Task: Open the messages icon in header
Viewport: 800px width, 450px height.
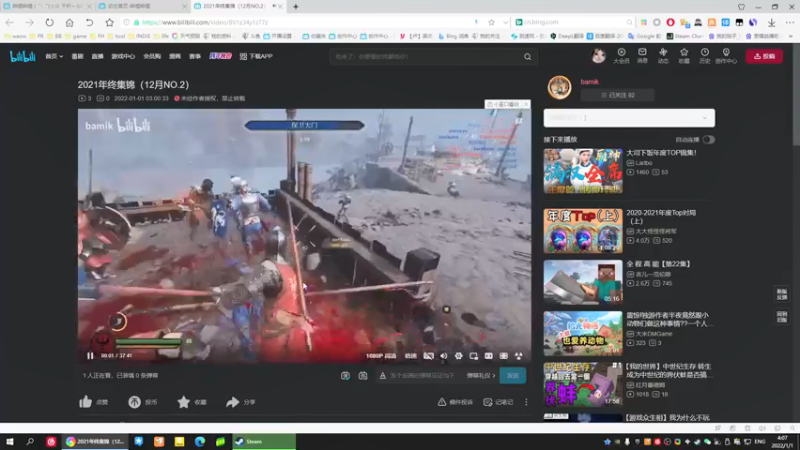Action: click(x=642, y=56)
